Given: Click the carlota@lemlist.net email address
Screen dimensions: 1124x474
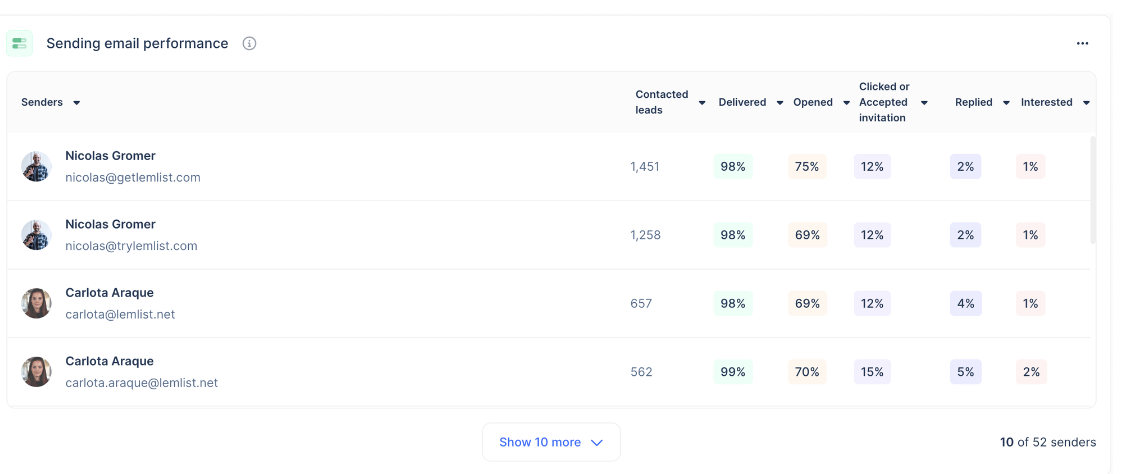Looking at the screenshot, I should (x=120, y=314).
